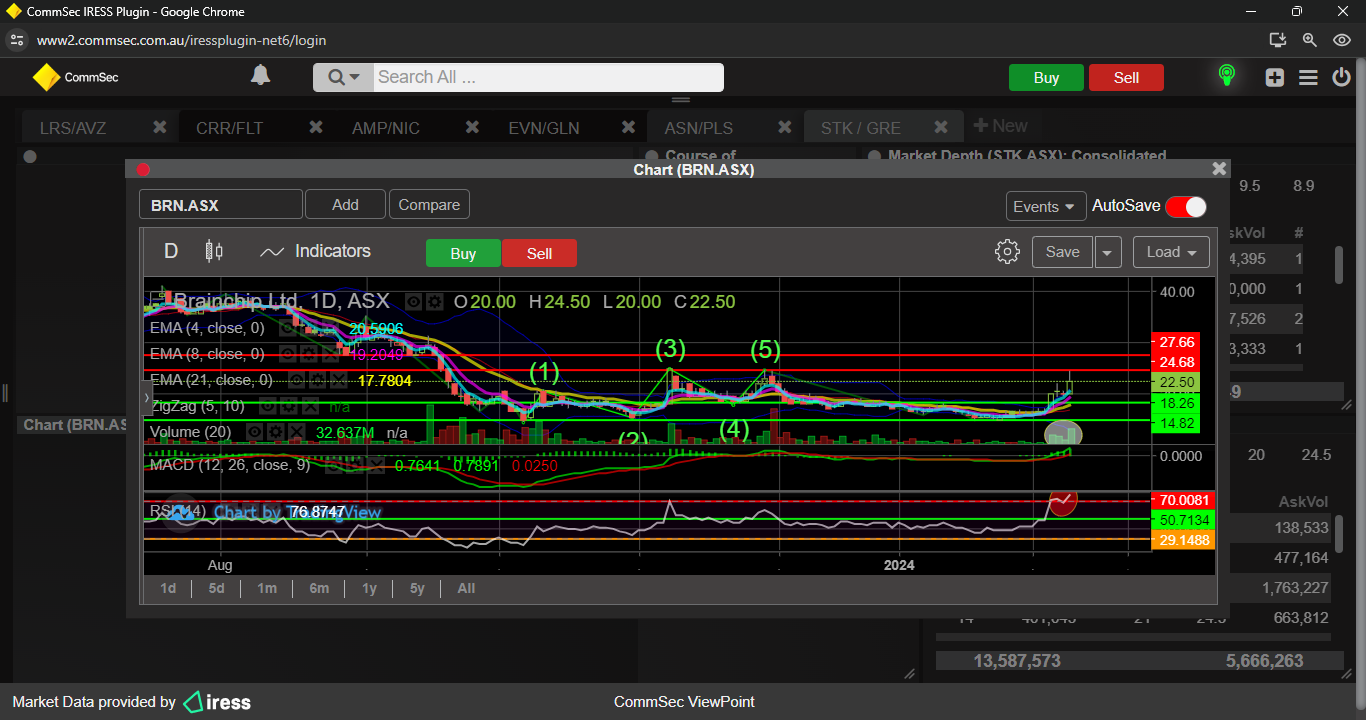1366x720 pixels.
Task: Open chart settings gear beside Save
Action: point(1007,251)
